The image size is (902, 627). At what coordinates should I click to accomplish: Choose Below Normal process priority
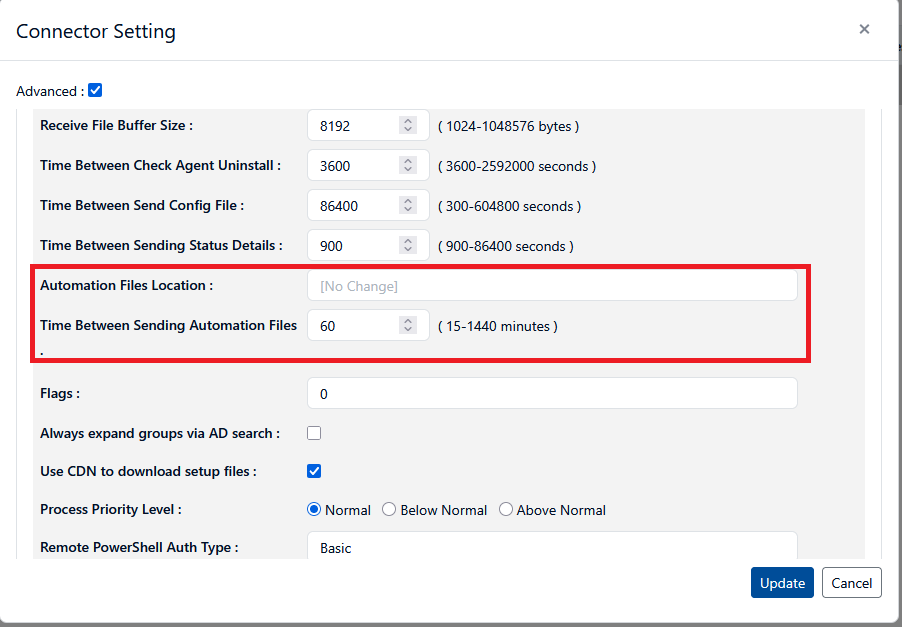[389, 510]
